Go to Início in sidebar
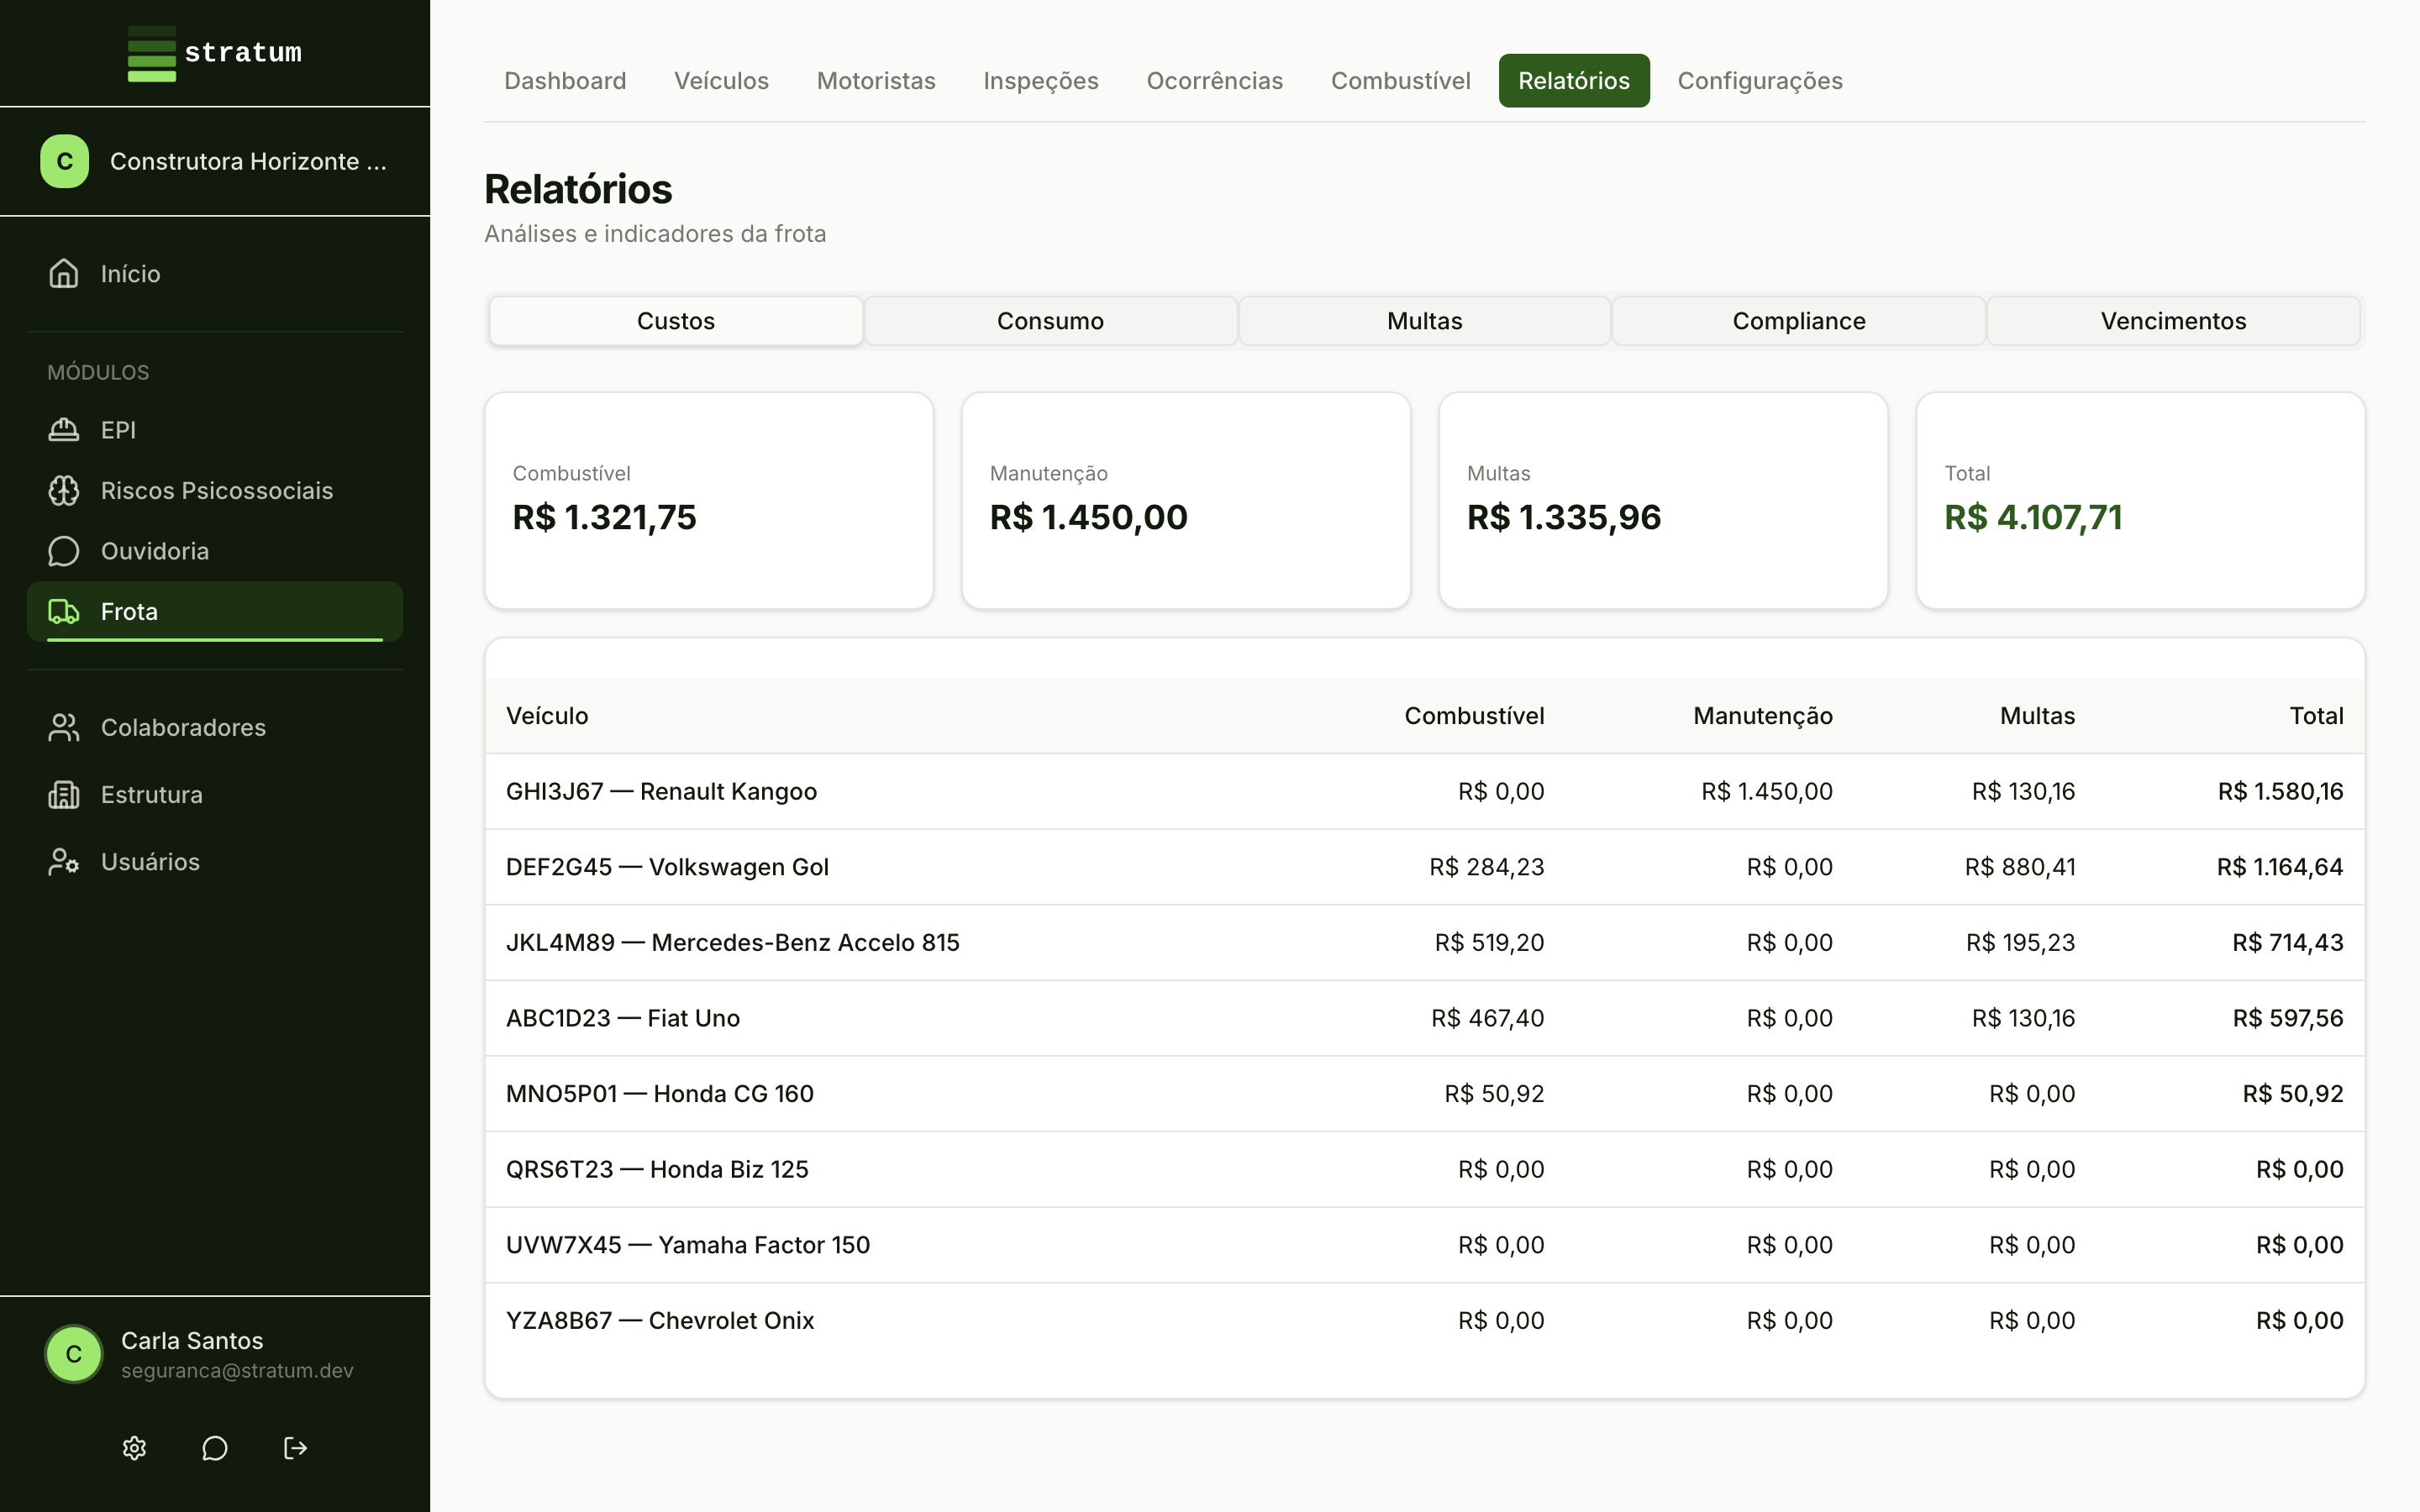The image size is (2420, 1512). pos(215,273)
